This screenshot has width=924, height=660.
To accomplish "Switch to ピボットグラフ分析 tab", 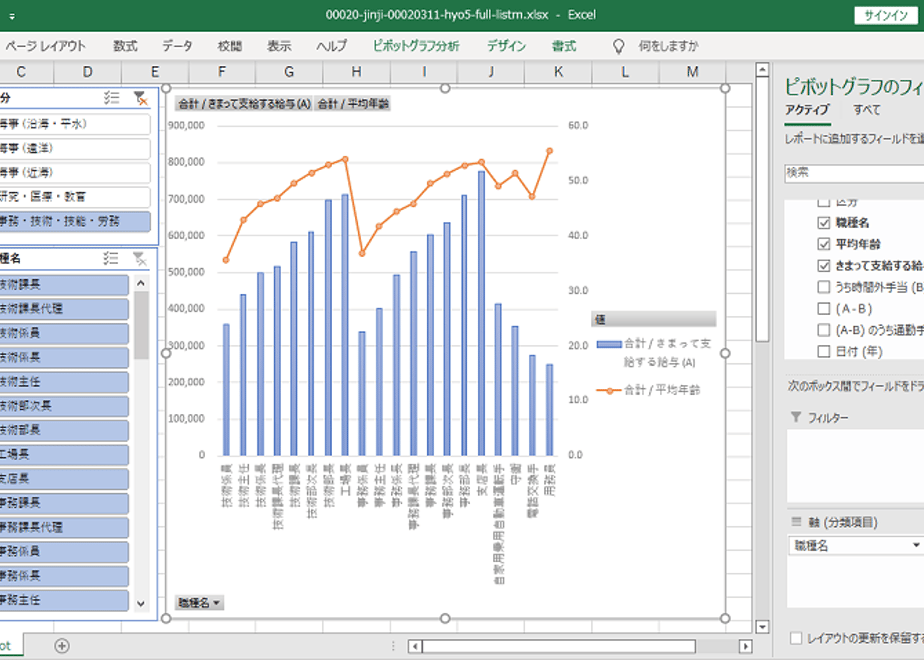I will point(416,46).
